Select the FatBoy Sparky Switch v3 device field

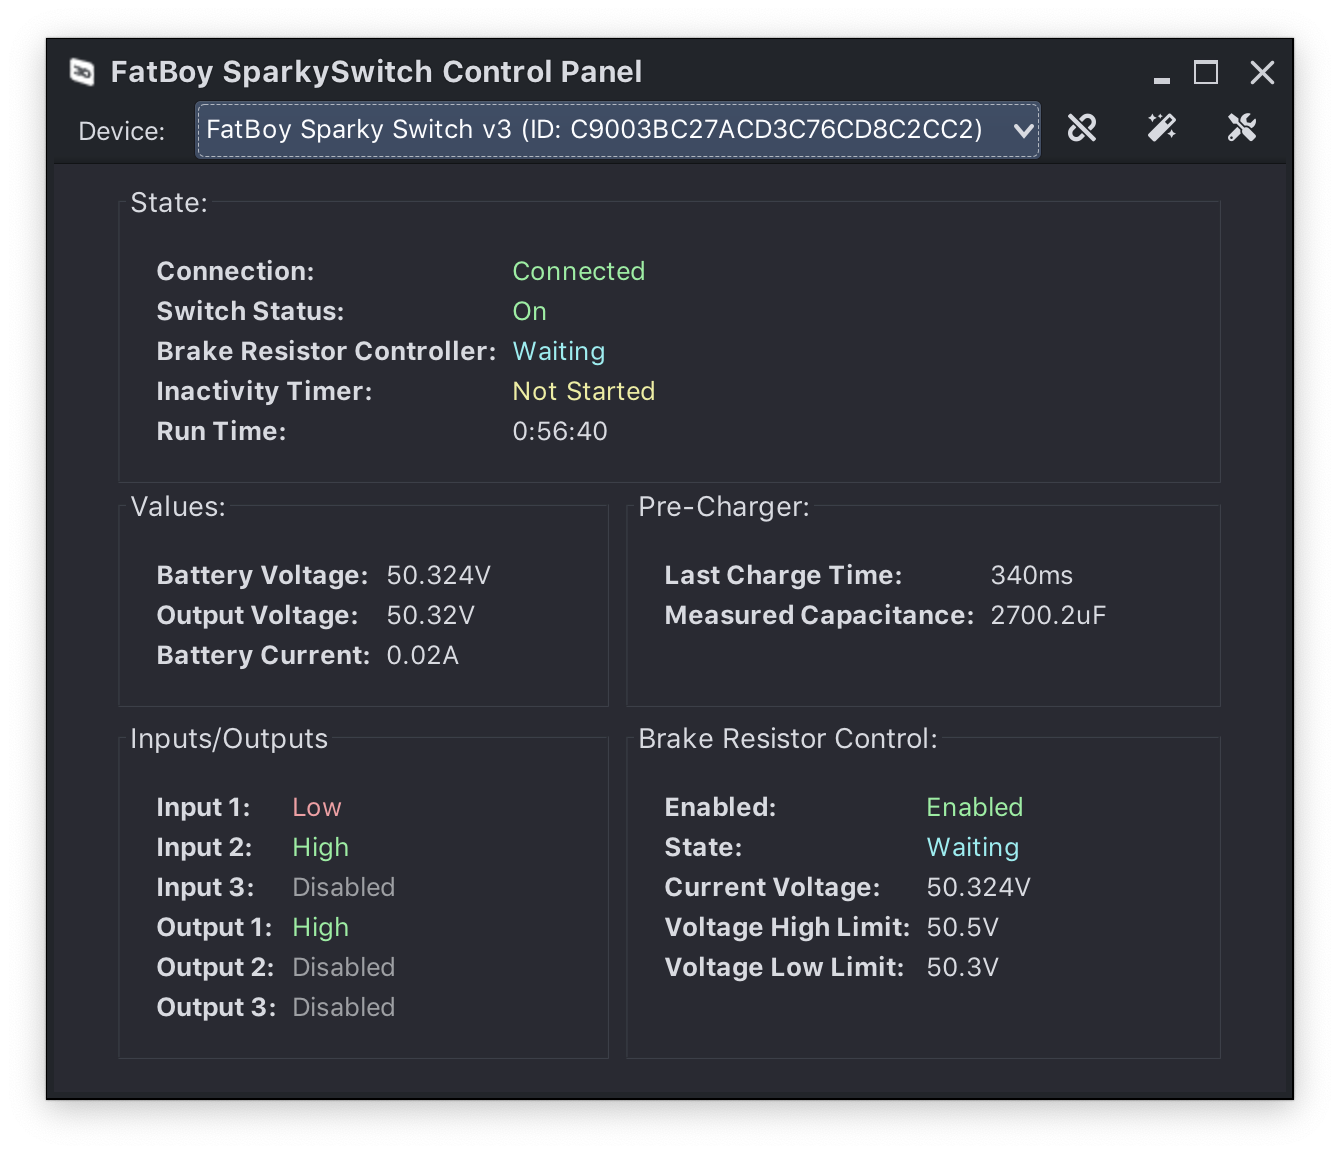click(594, 130)
